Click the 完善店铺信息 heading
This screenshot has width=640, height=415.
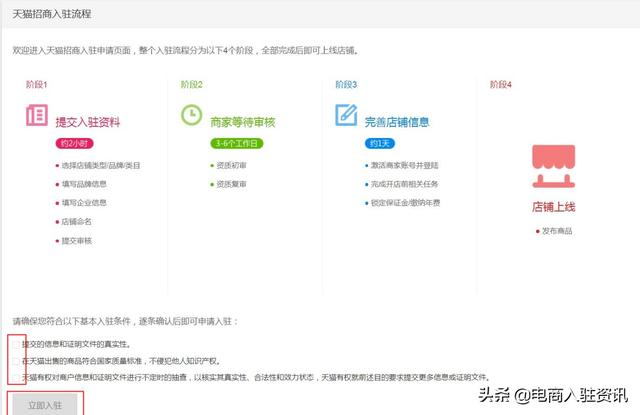[x=397, y=122]
